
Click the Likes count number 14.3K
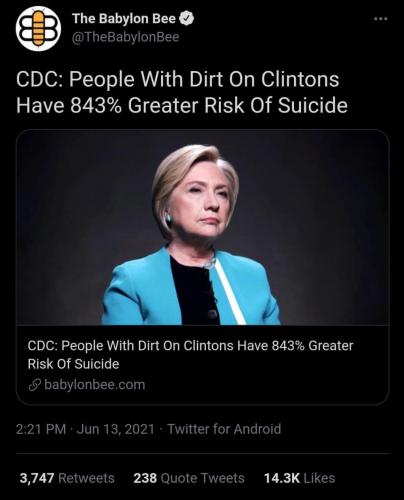coord(282,478)
